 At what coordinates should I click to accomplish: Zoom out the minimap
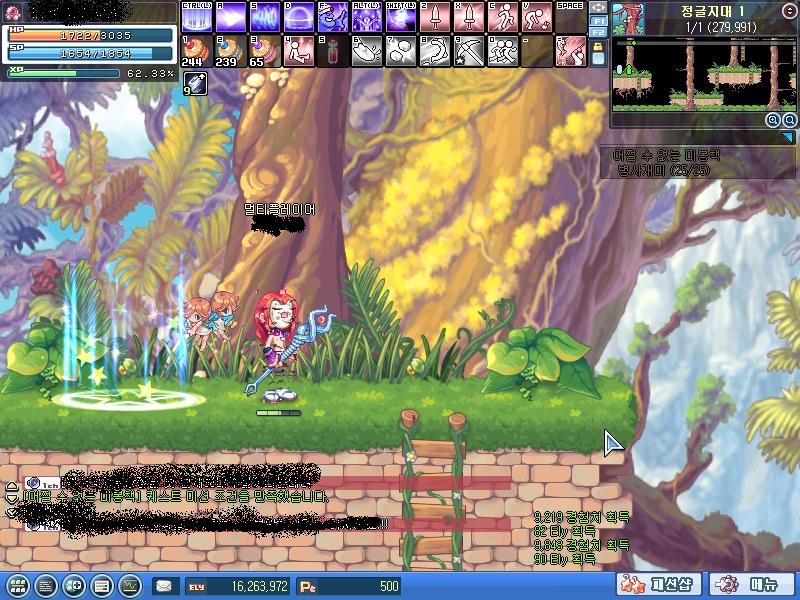point(788,120)
